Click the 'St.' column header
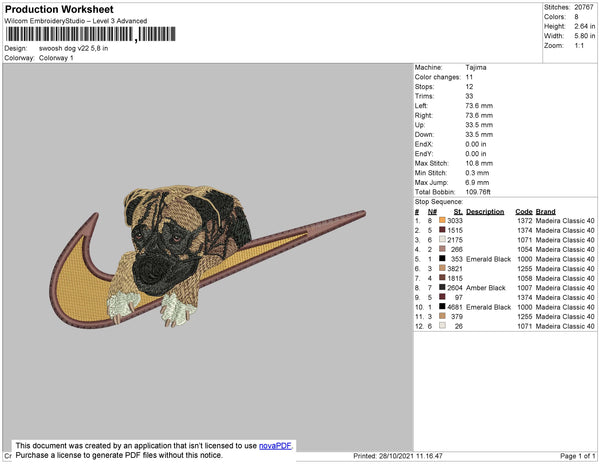The width and height of the screenshot is (600, 464). 458,212
